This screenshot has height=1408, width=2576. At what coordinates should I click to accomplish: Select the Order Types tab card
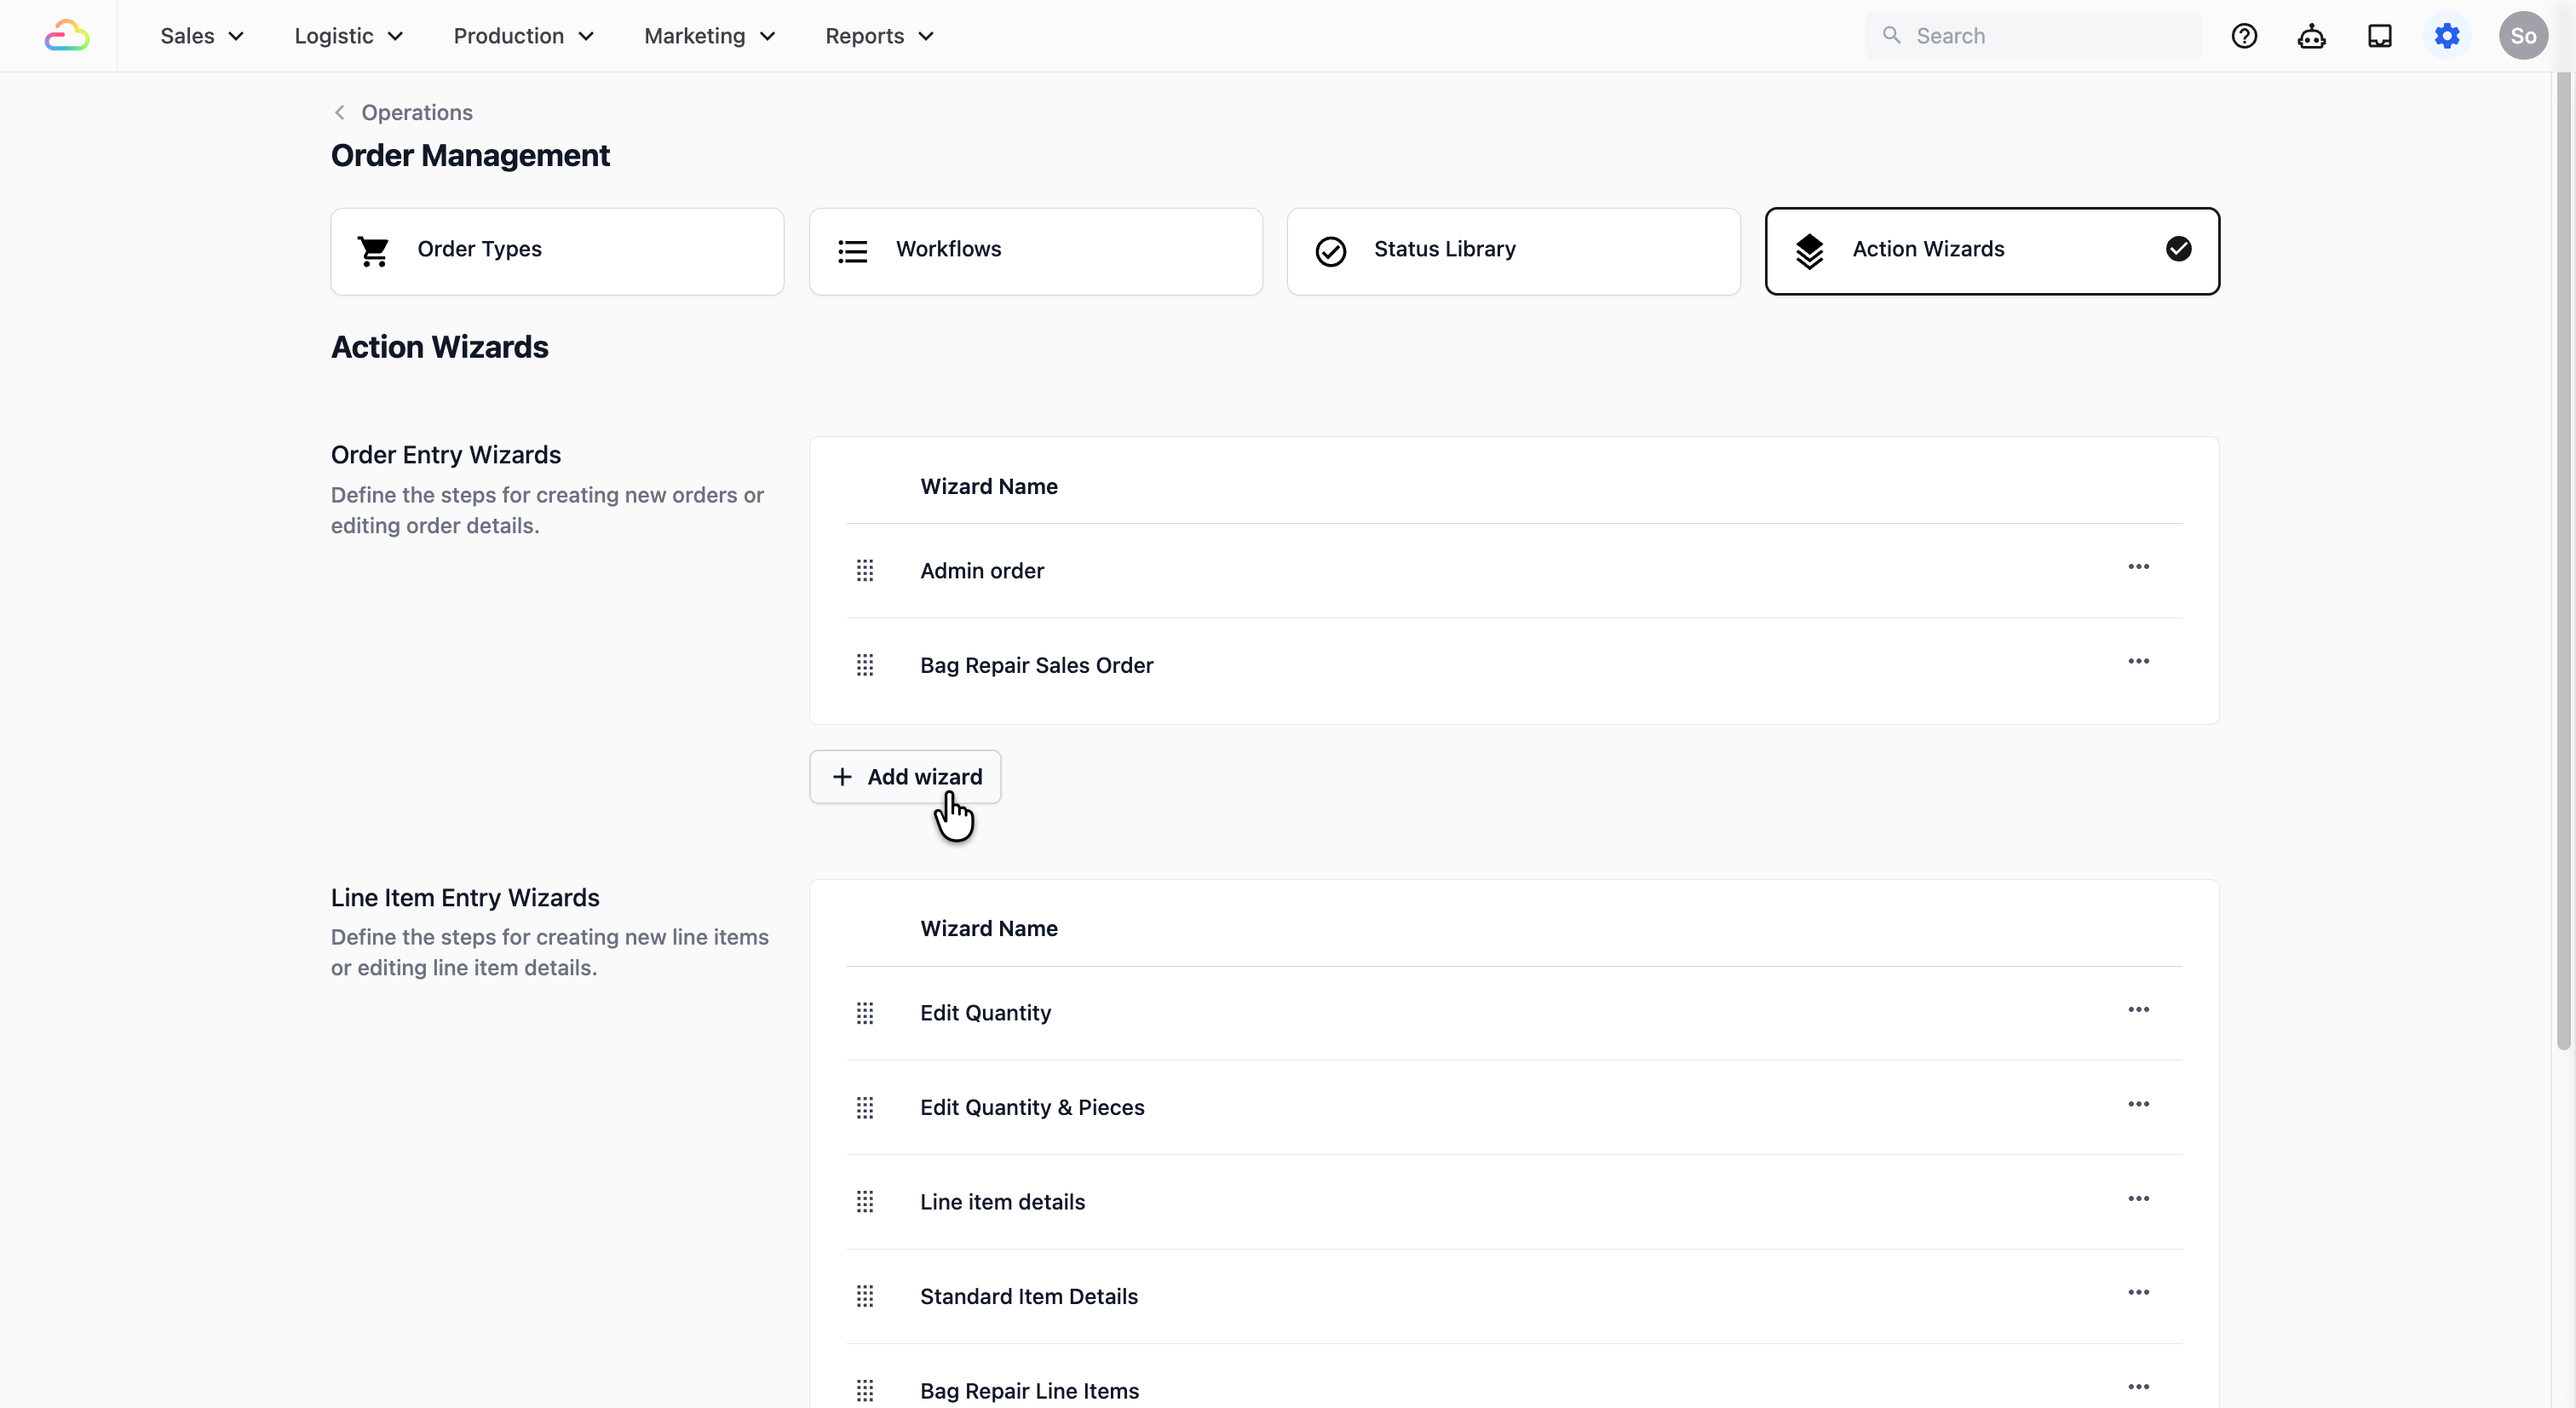pos(557,250)
